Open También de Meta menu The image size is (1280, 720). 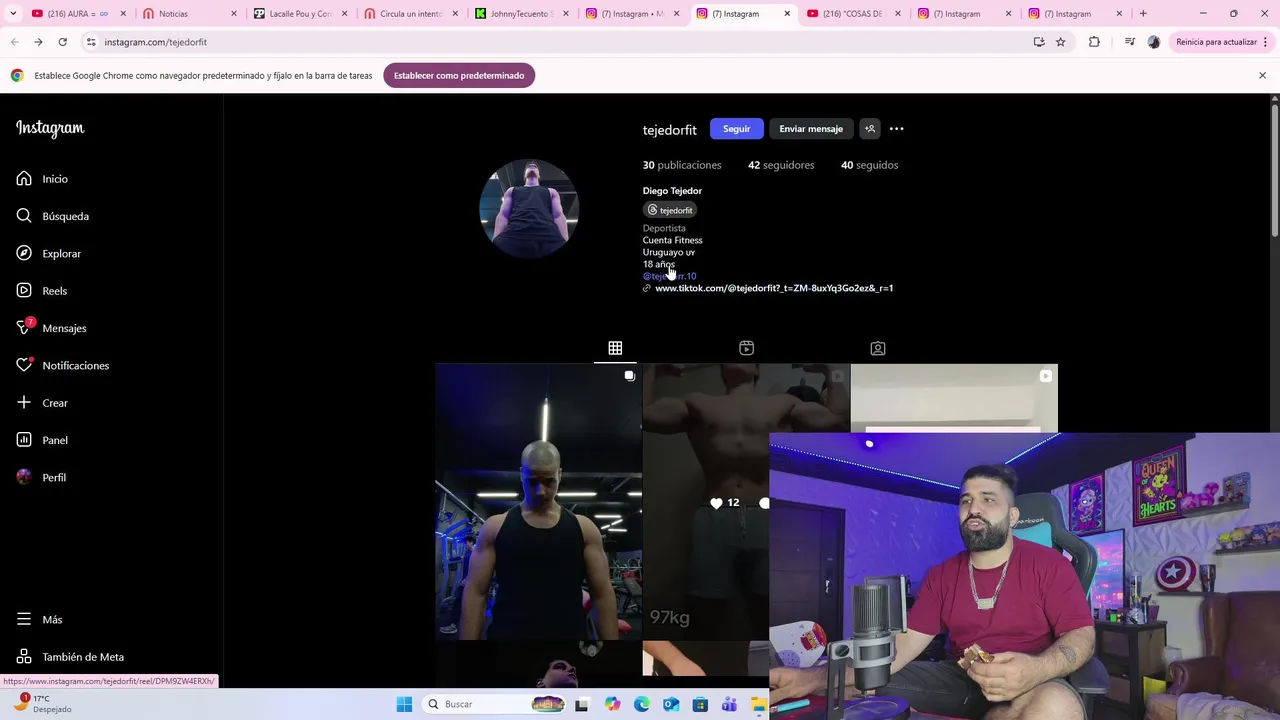70,657
